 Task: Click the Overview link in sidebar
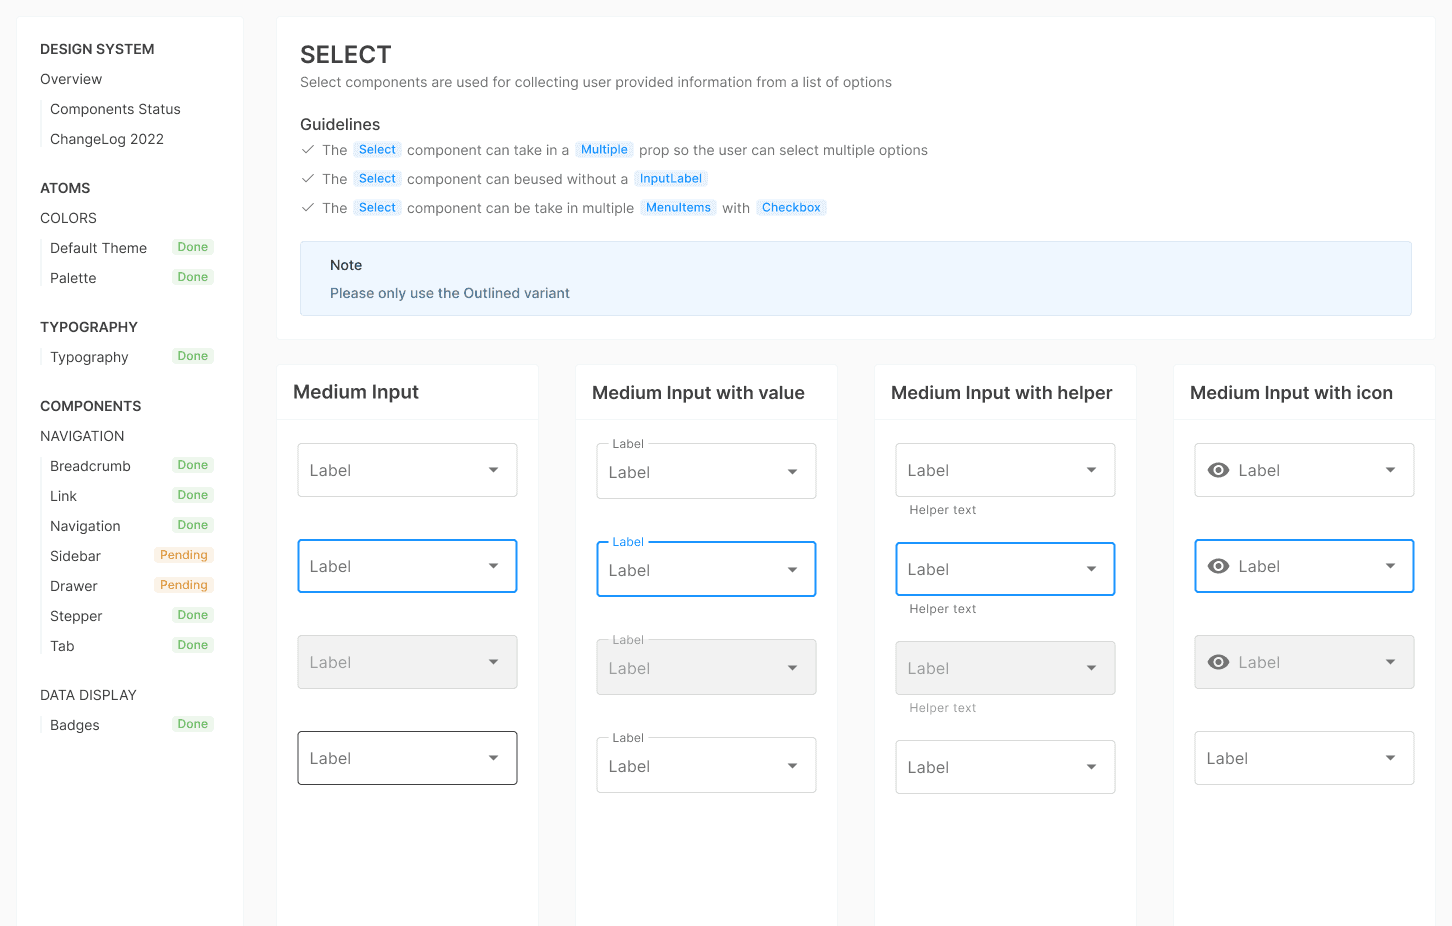click(x=71, y=79)
